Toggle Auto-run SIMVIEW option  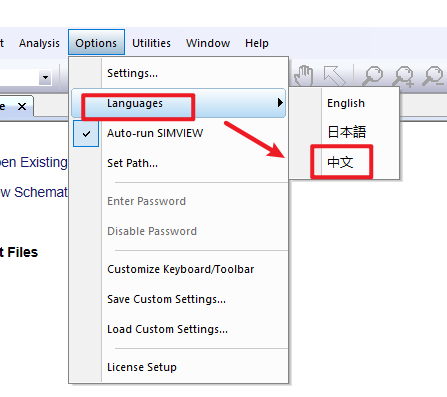click(179, 133)
